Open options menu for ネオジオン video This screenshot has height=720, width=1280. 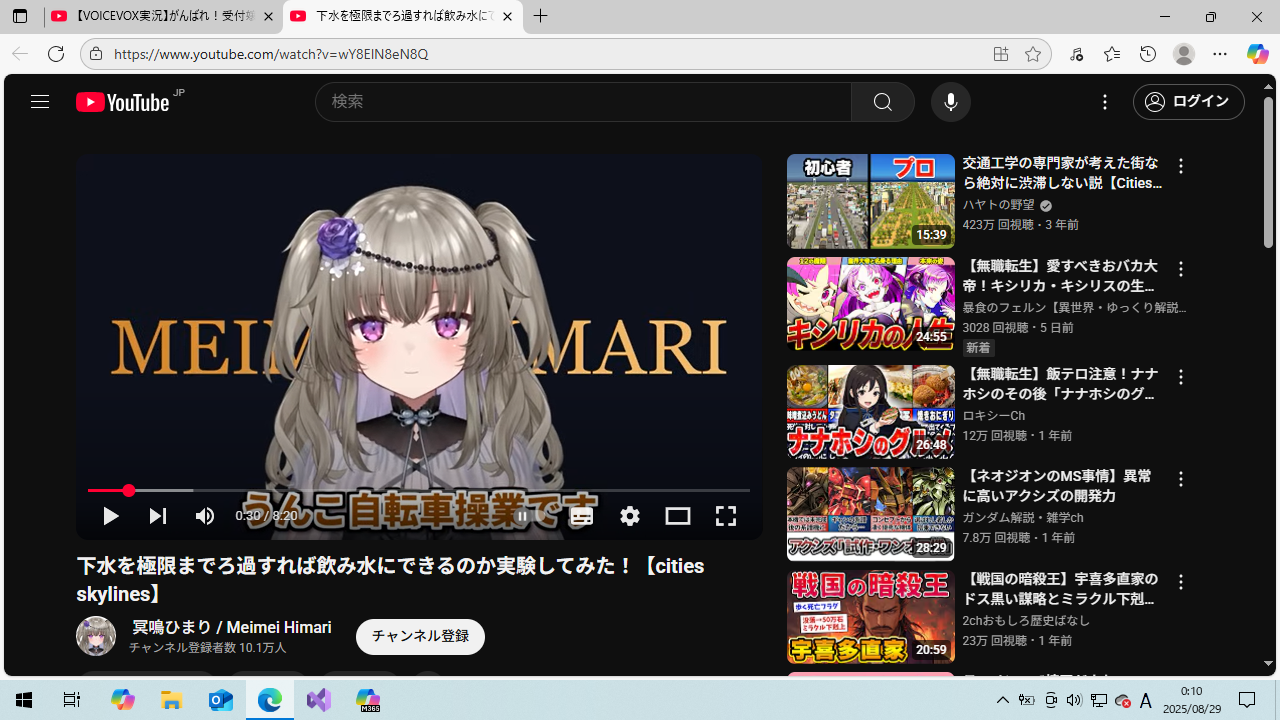tap(1181, 480)
